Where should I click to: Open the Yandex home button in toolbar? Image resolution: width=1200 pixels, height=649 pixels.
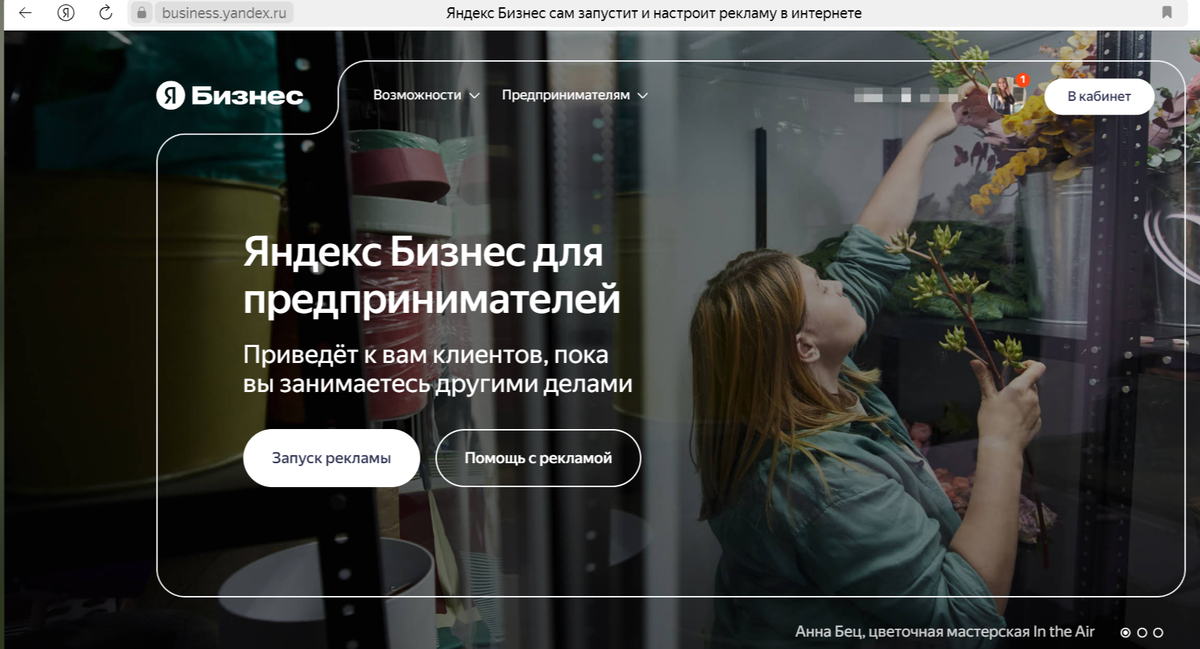pos(66,13)
